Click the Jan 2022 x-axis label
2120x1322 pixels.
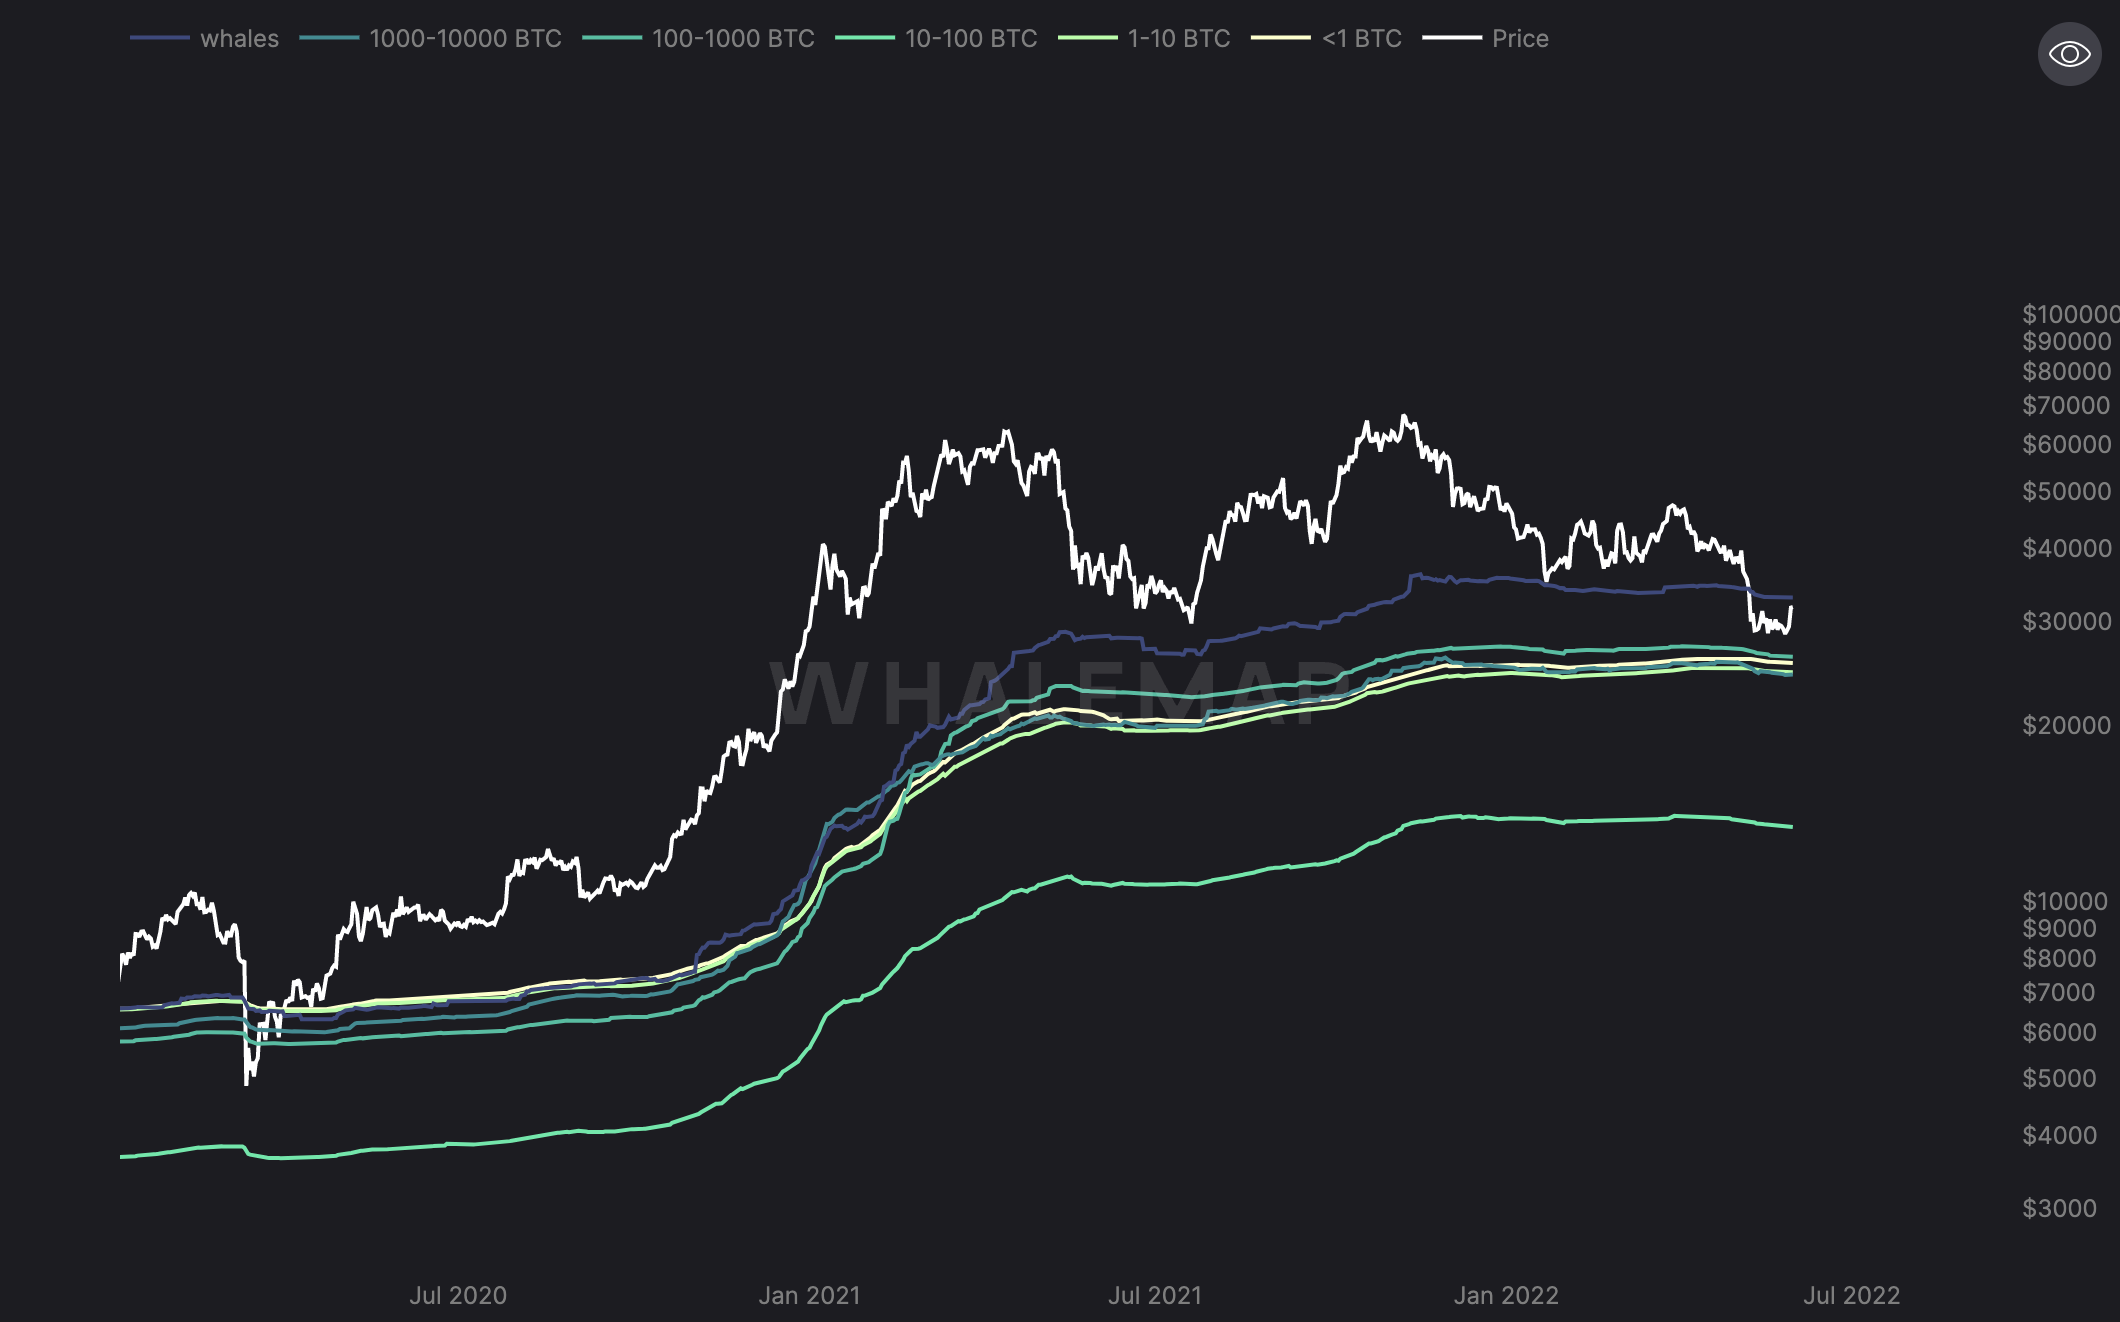(x=1506, y=1296)
